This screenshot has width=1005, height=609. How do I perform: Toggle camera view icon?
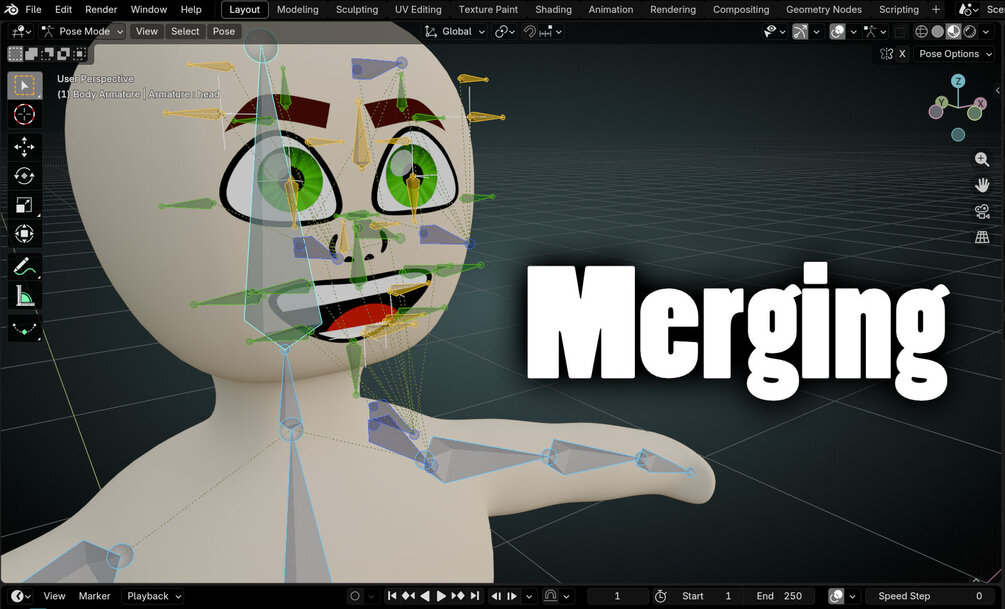[x=981, y=212]
